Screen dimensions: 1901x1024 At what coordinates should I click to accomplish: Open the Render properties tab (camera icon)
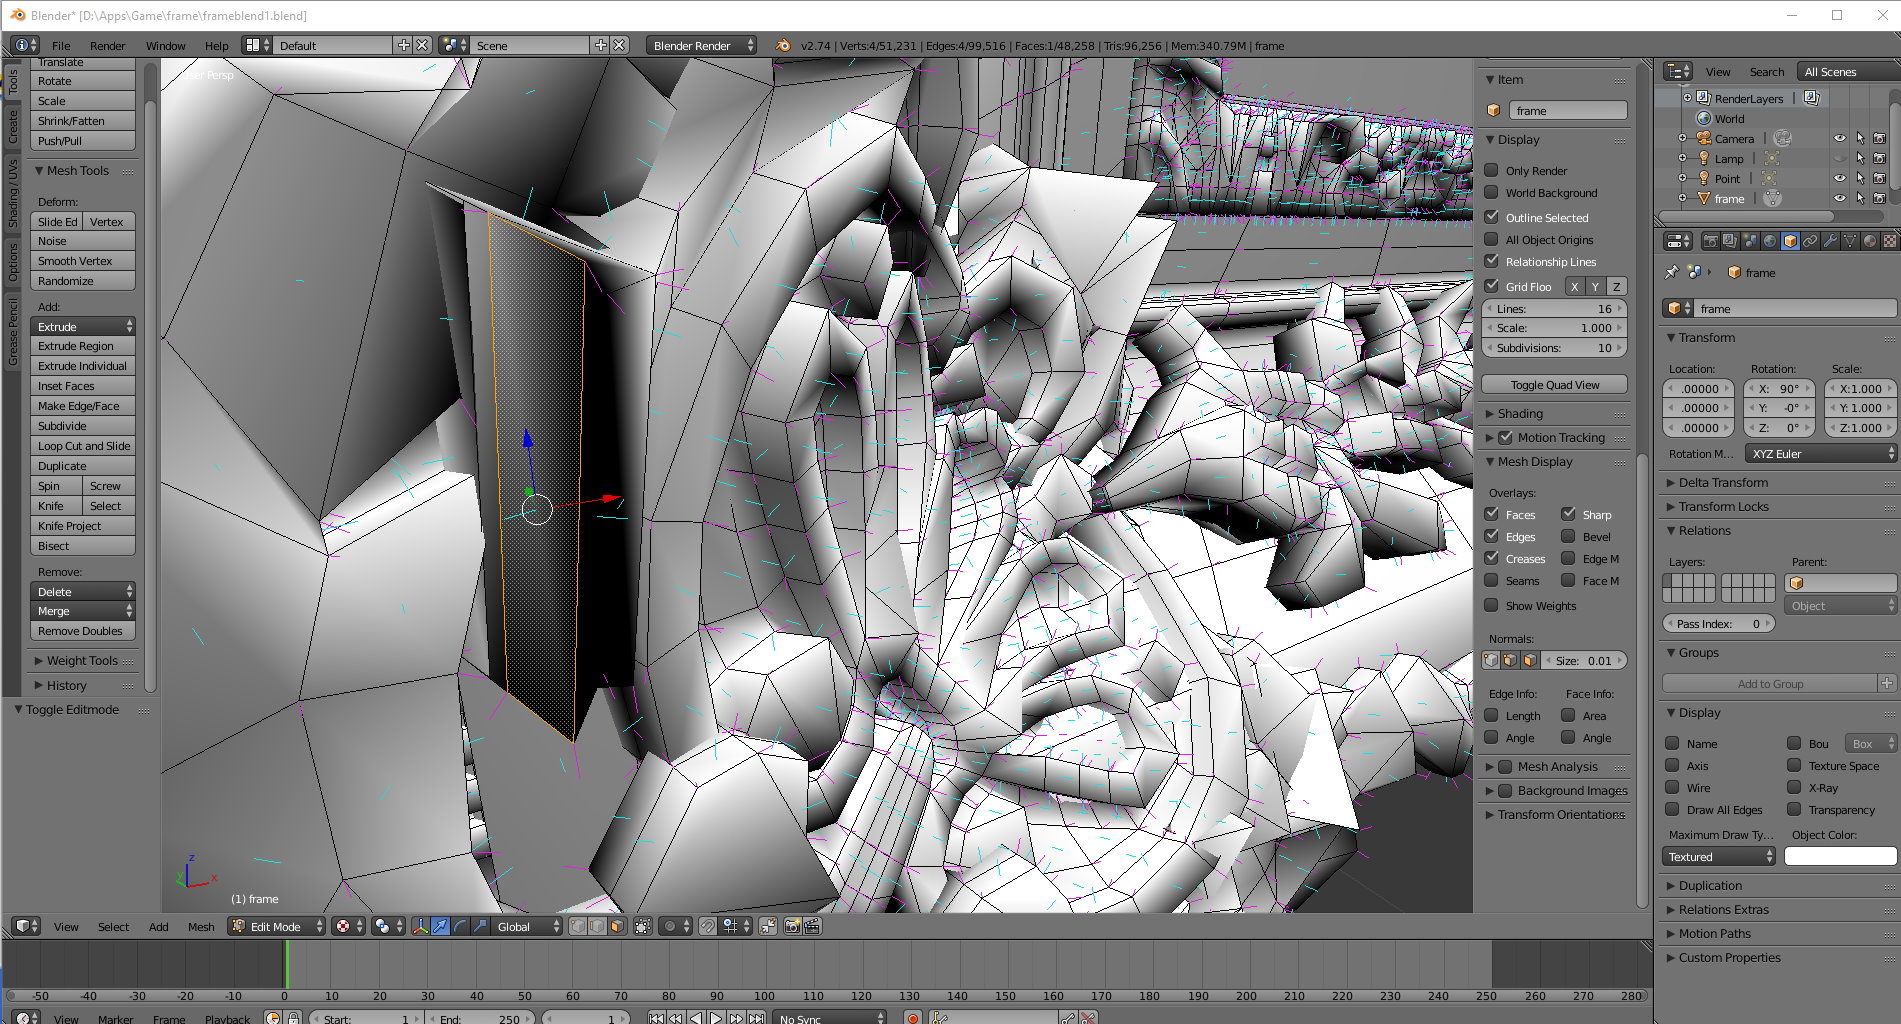coord(1711,241)
